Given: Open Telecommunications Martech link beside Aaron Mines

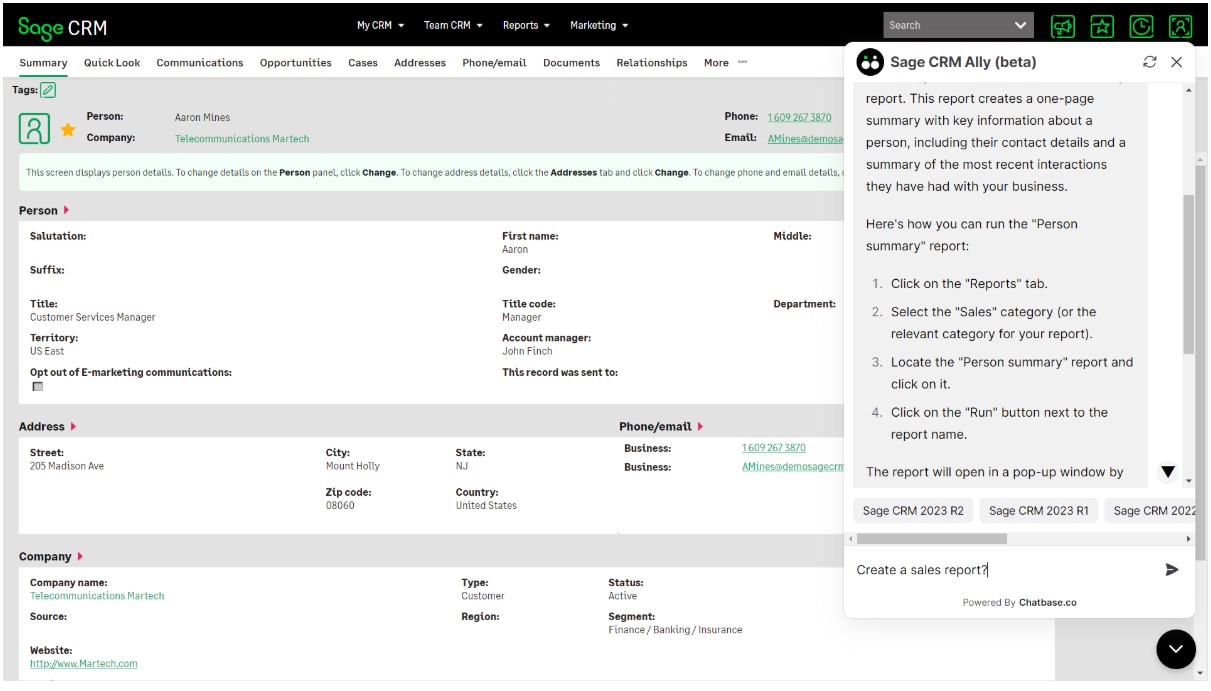Looking at the screenshot, I should tap(242, 139).
